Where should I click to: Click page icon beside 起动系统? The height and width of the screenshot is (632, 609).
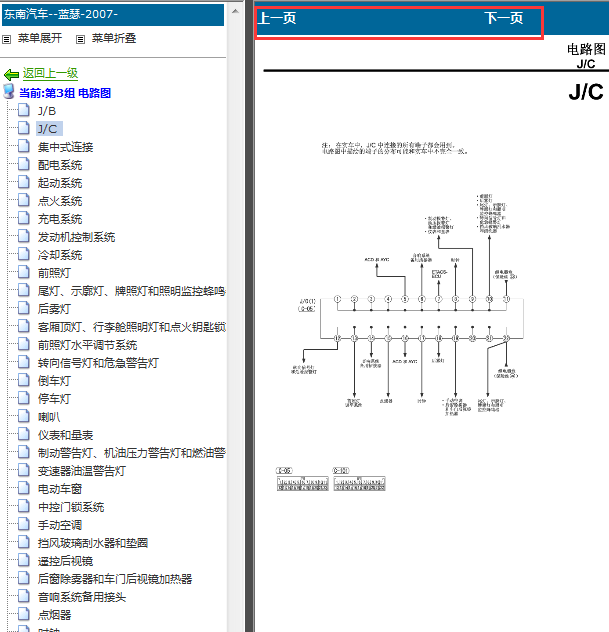(24, 182)
